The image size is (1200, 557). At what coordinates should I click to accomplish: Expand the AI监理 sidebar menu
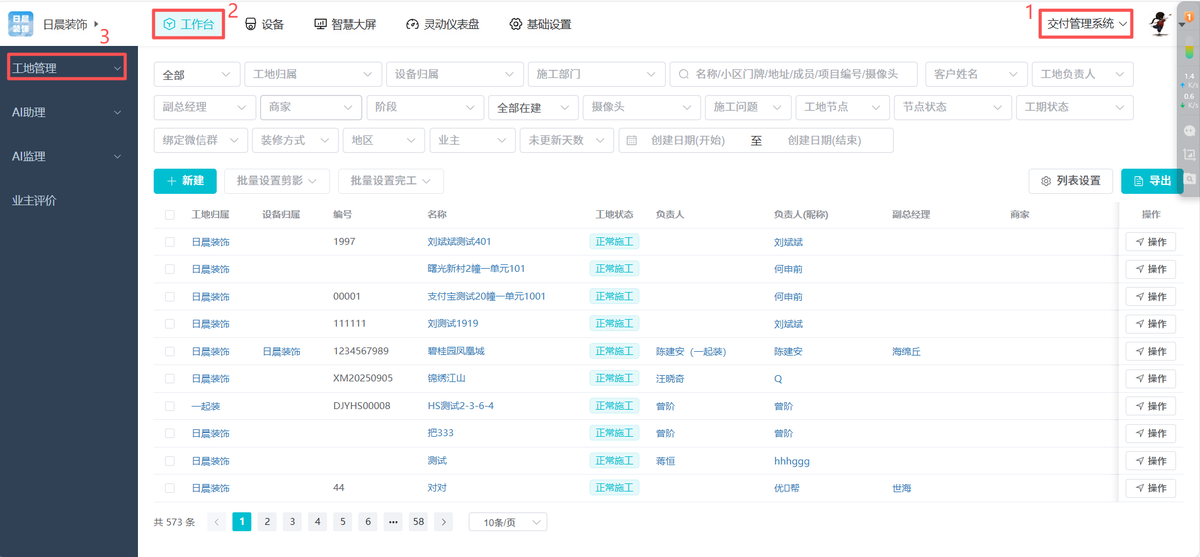tap(68, 156)
